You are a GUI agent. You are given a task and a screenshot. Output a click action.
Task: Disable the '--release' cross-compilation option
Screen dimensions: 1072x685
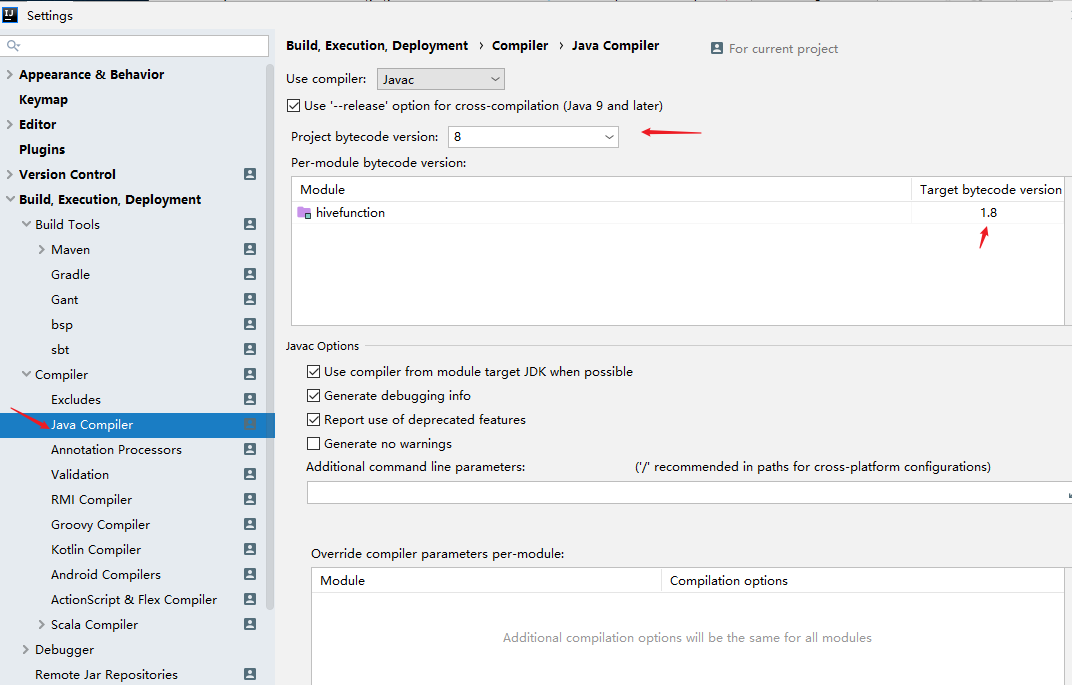pos(293,106)
